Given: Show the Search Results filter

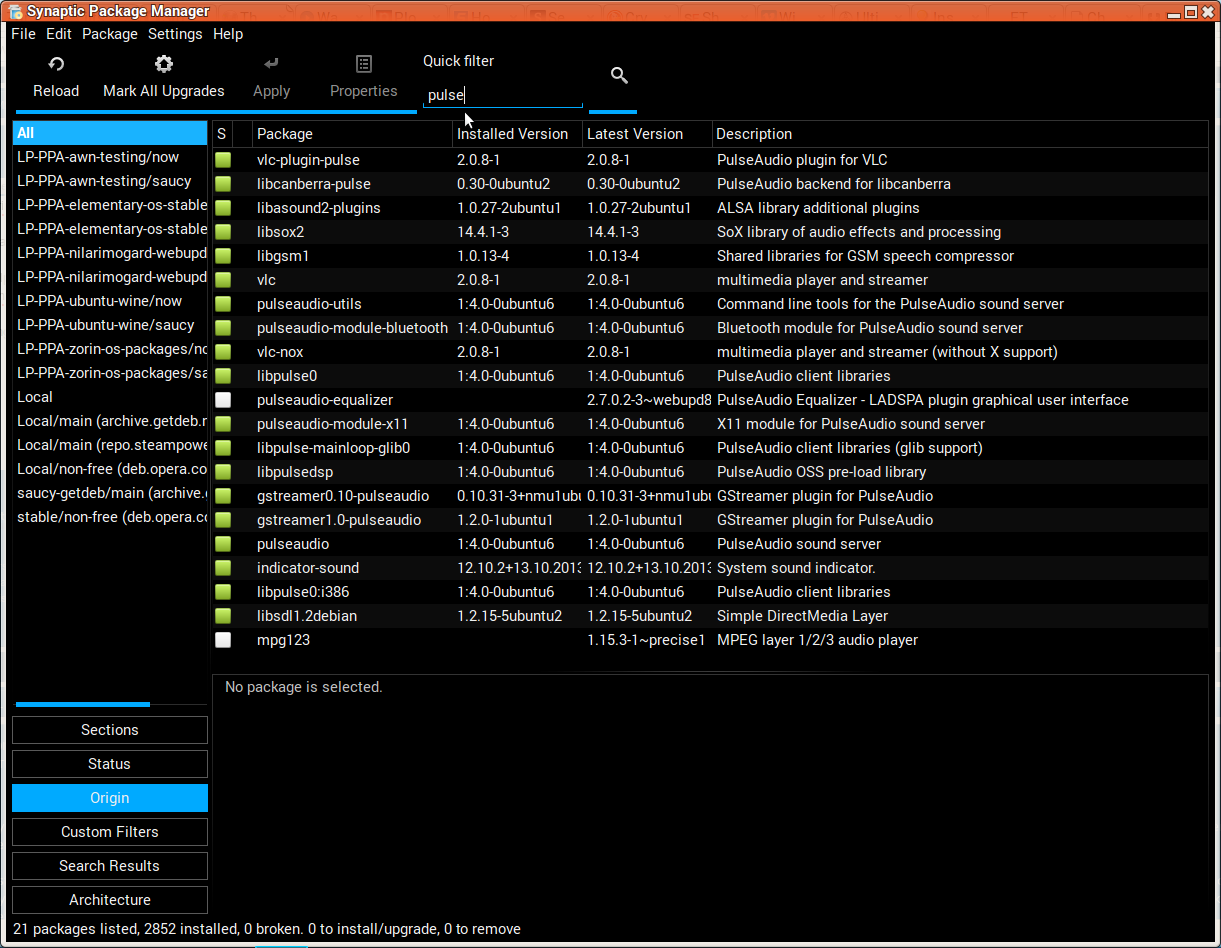Looking at the screenshot, I should click(x=110, y=866).
